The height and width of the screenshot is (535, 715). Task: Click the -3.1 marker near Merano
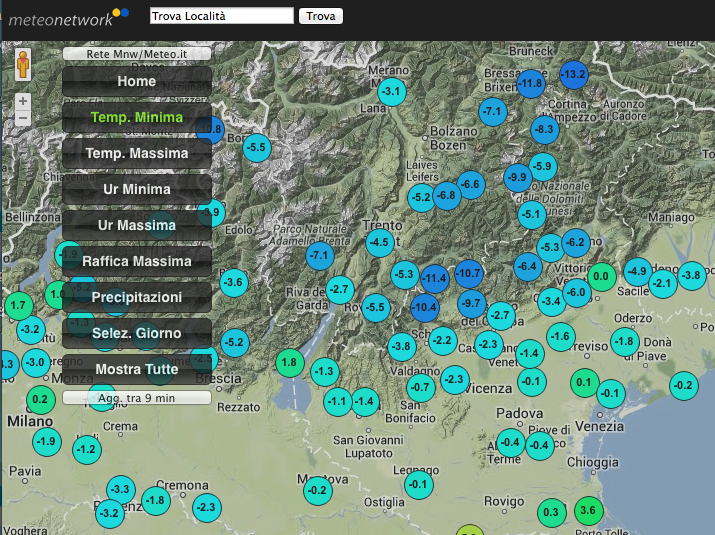[x=392, y=92]
